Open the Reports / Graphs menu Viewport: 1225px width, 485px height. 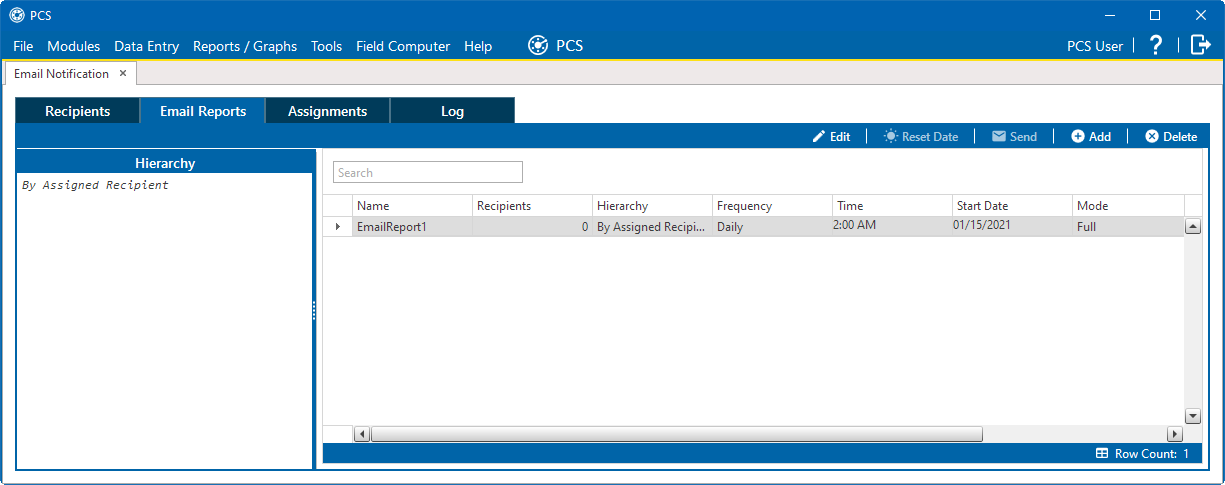pos(245,46)
